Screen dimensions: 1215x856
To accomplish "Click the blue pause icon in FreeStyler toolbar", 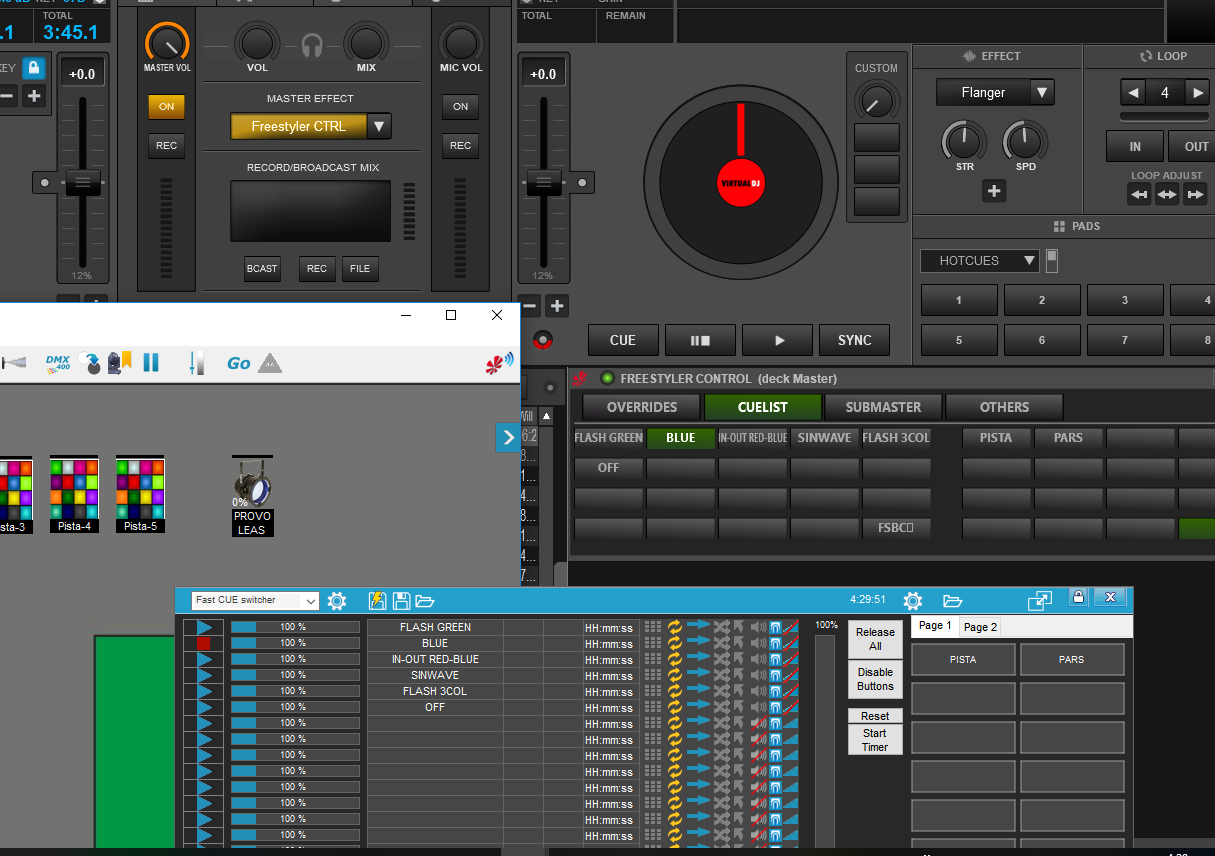I will click(x=151, y=363).
